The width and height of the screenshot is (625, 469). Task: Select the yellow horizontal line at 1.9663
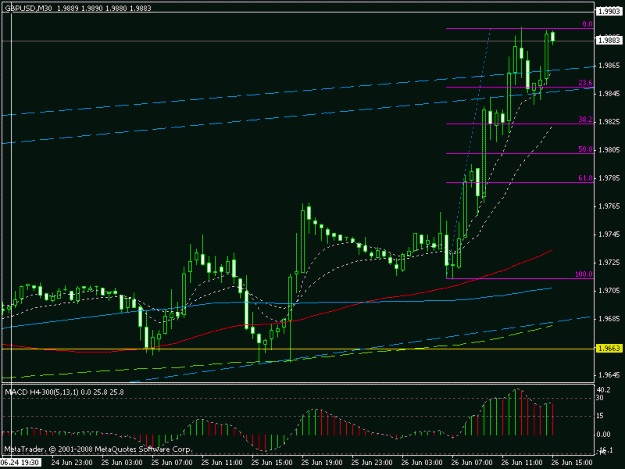[298, 349]
